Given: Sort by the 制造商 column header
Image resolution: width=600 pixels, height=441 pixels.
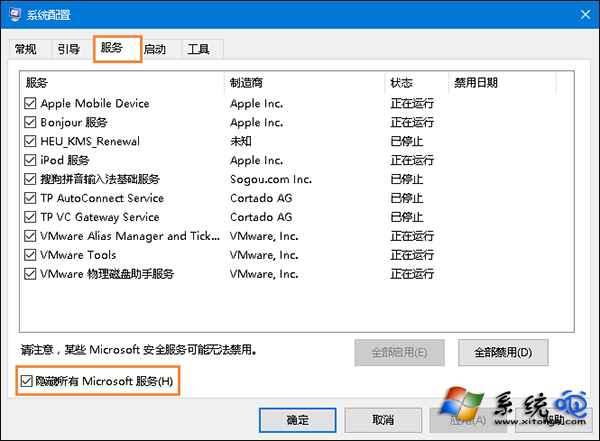Looking at the screenshot, I should pyautogui.click(x=305, y=82).
